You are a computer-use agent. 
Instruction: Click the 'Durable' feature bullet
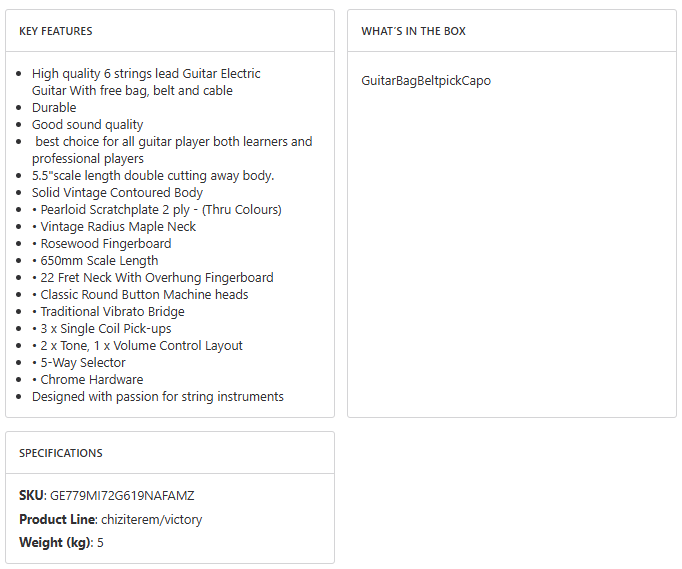[x=54, y=108]
